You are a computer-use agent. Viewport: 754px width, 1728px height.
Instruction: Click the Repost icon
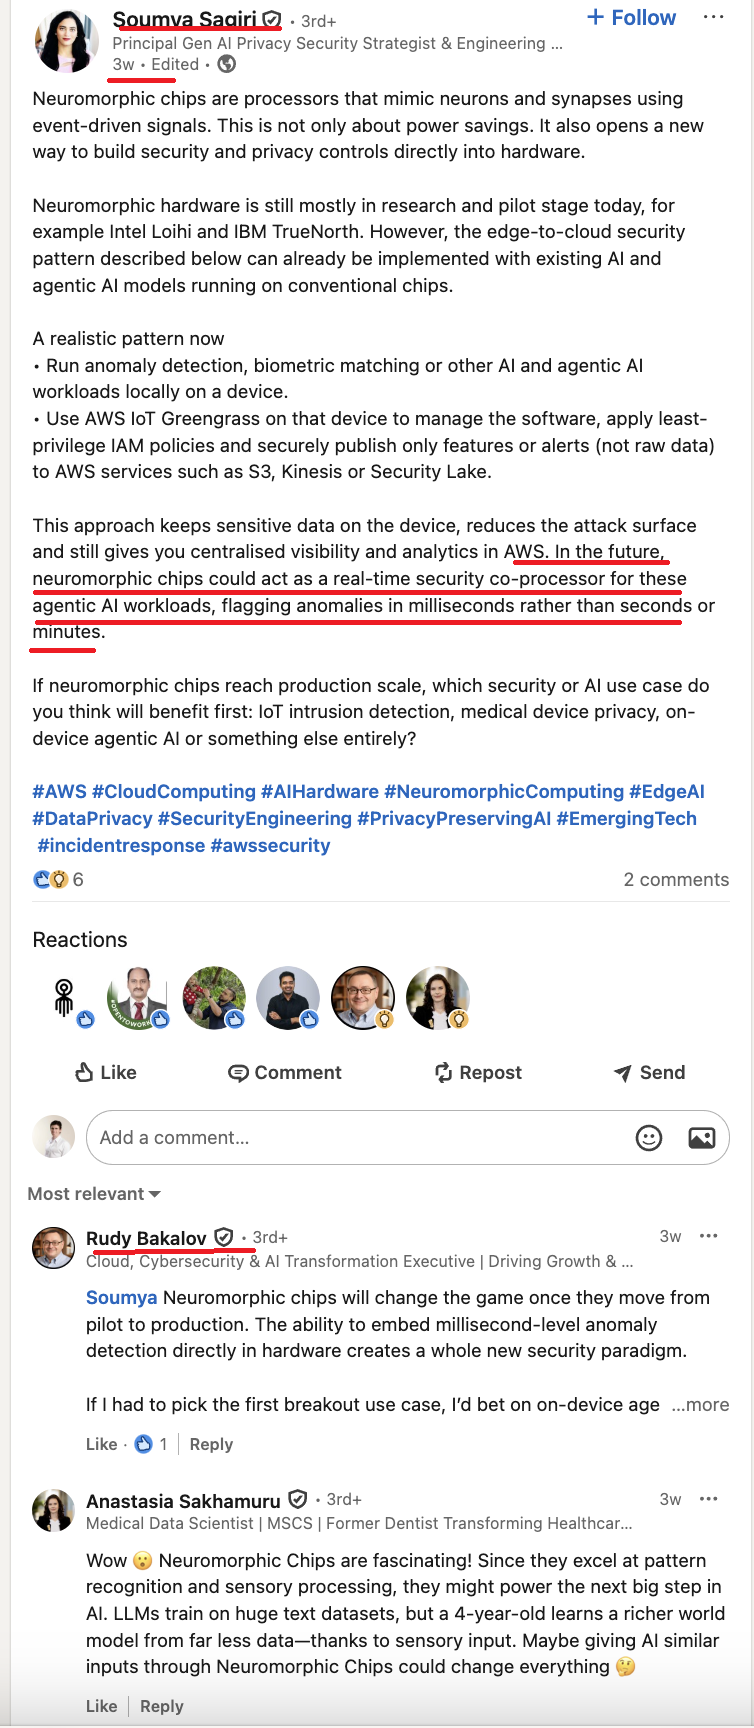(444, 1072)
